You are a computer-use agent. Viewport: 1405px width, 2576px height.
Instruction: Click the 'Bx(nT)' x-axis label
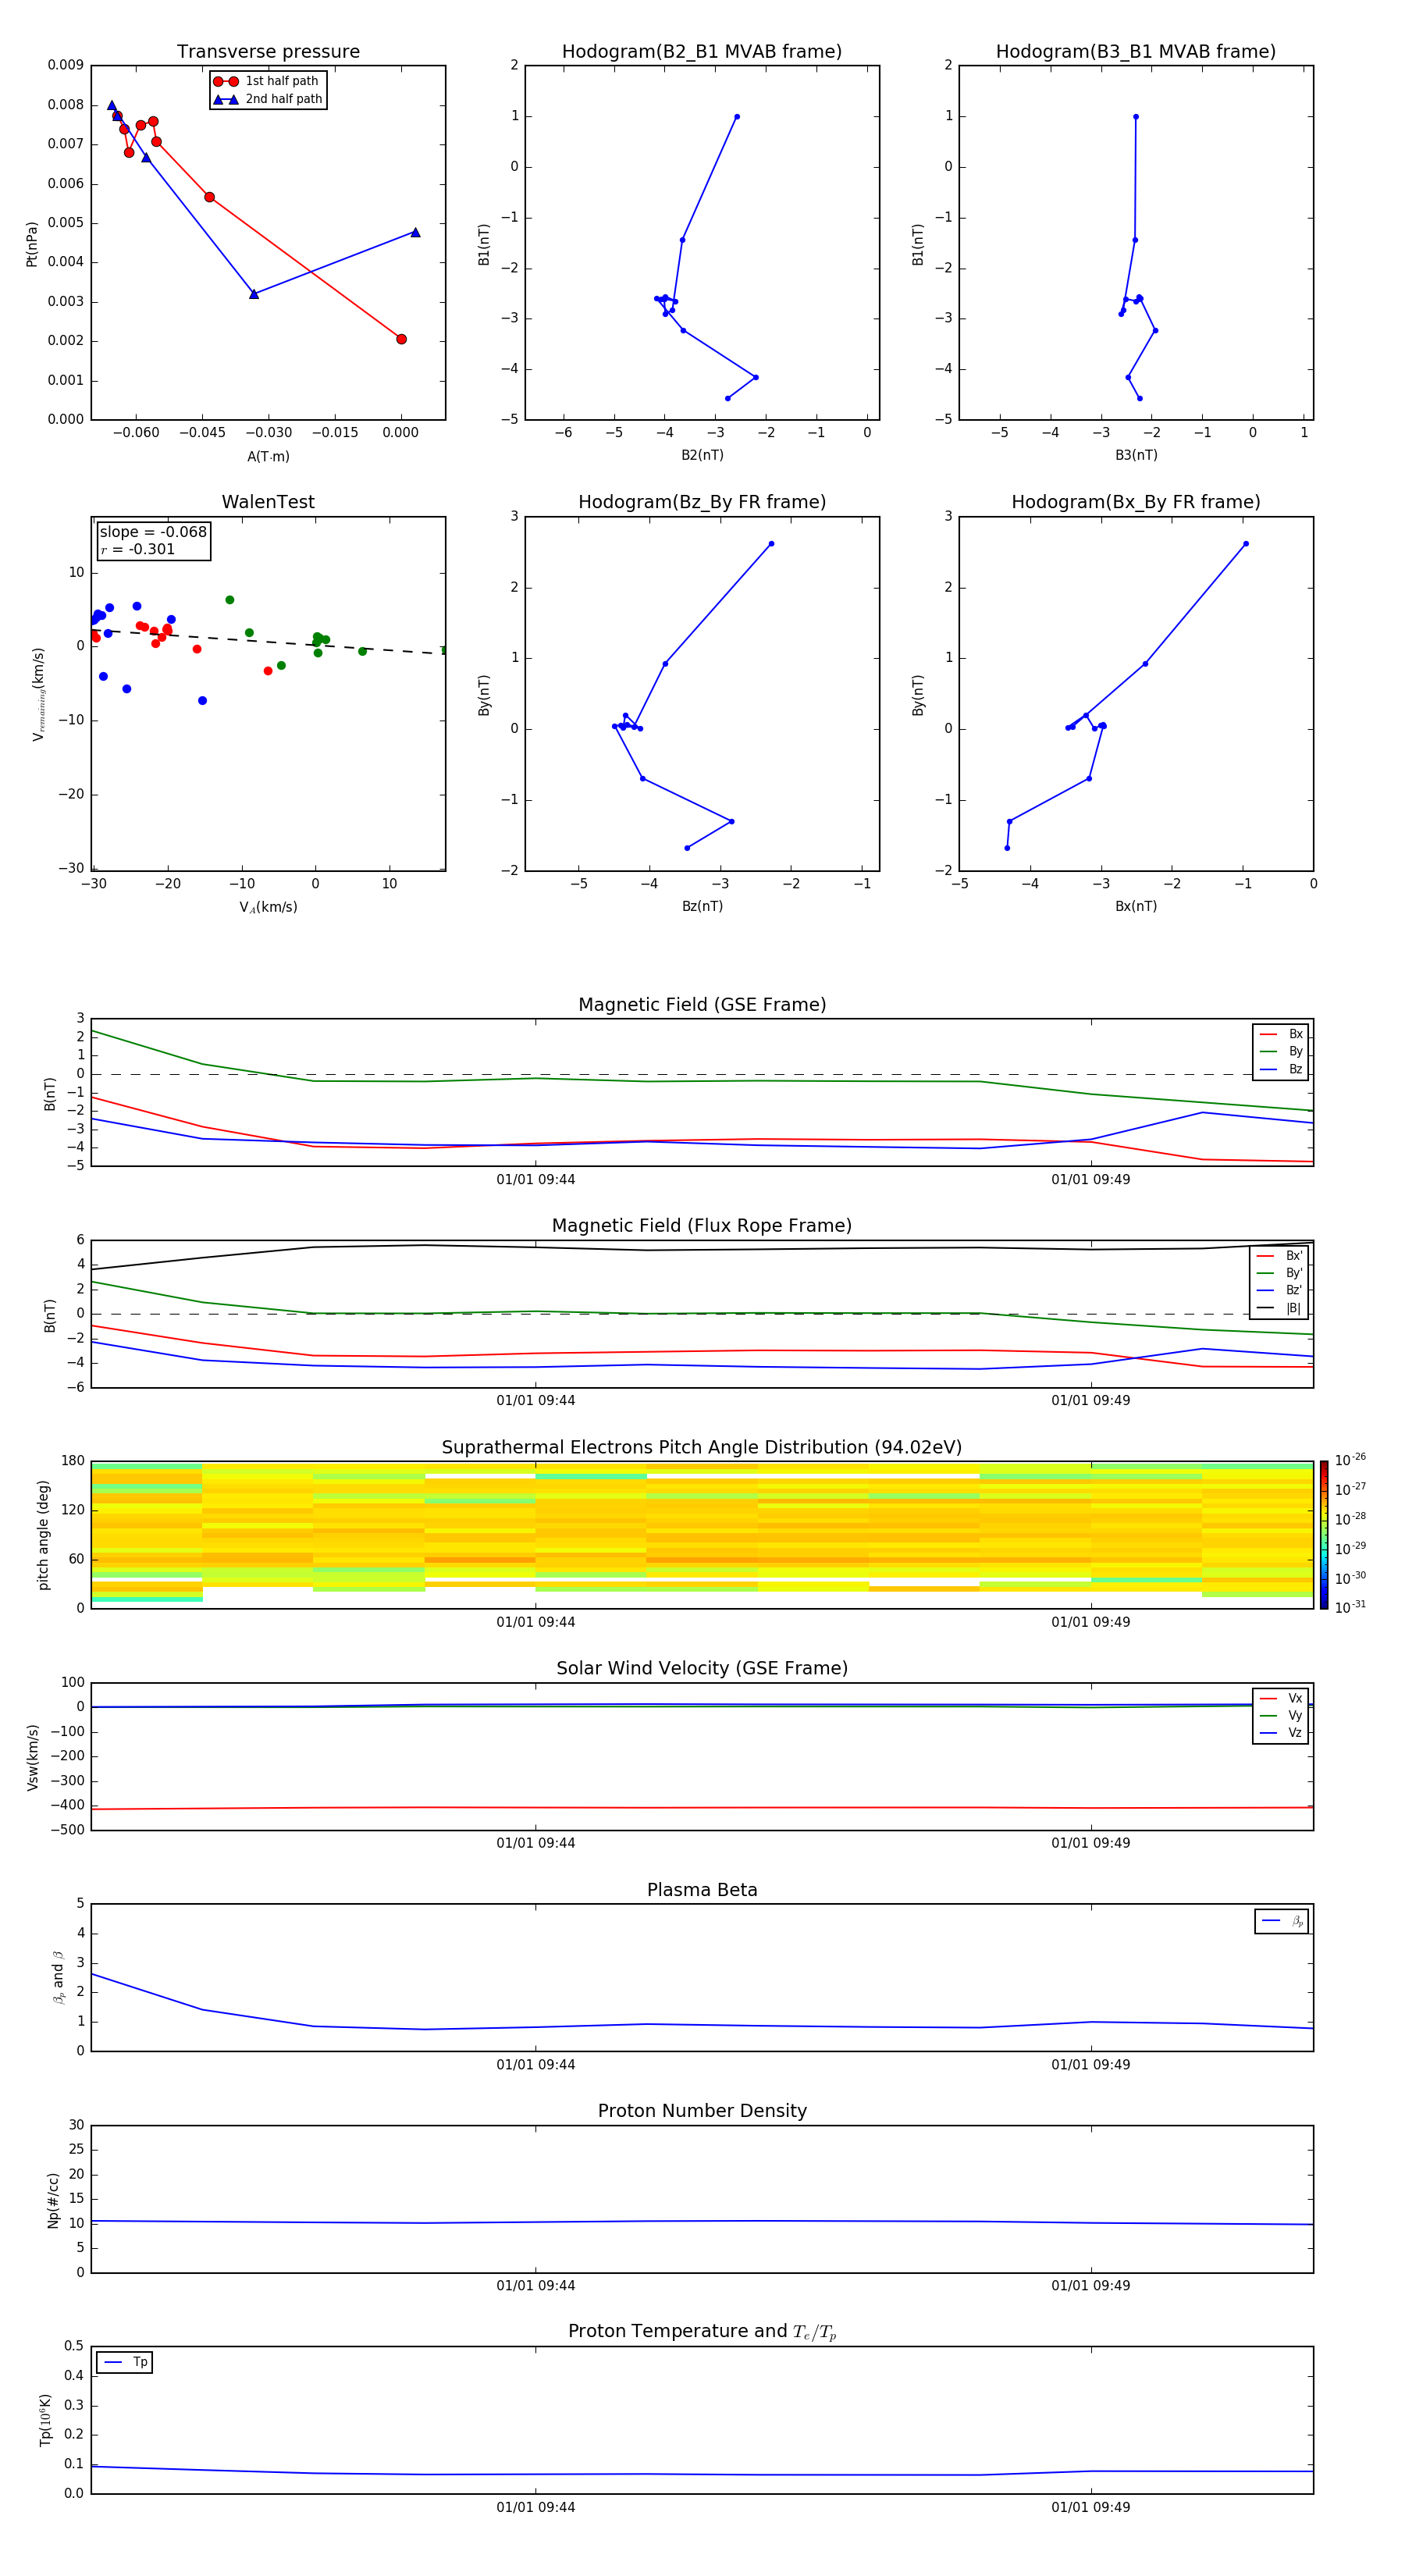[x=1136, y=906]
